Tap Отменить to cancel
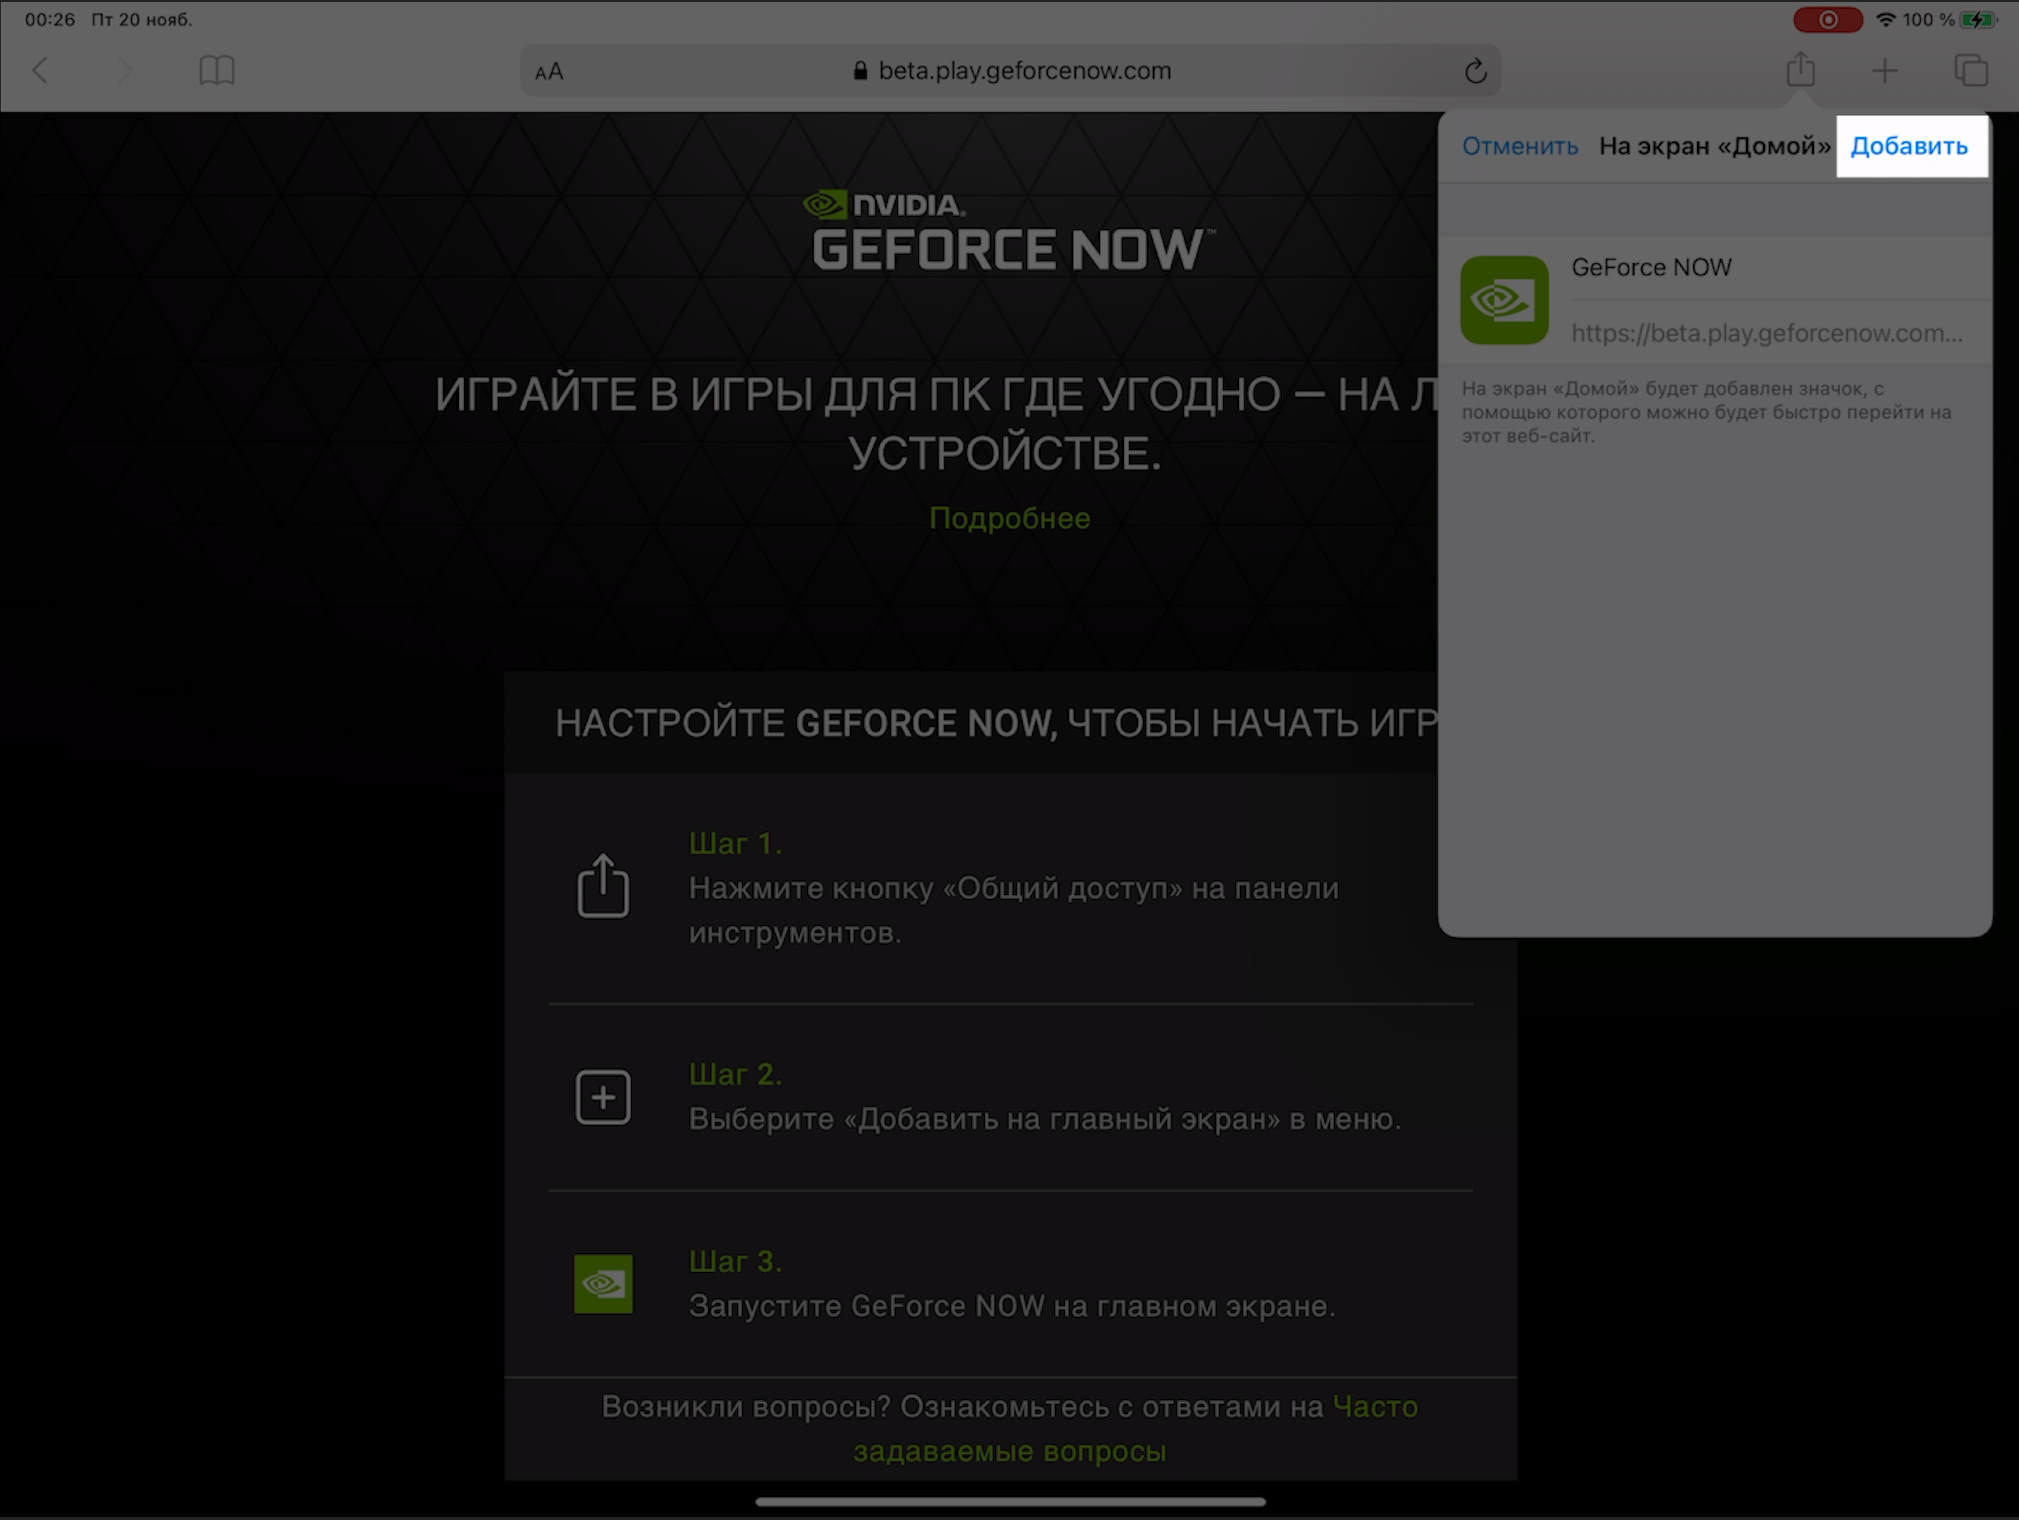Viewport: 2019px width, 1520px height. point(1520,146)
